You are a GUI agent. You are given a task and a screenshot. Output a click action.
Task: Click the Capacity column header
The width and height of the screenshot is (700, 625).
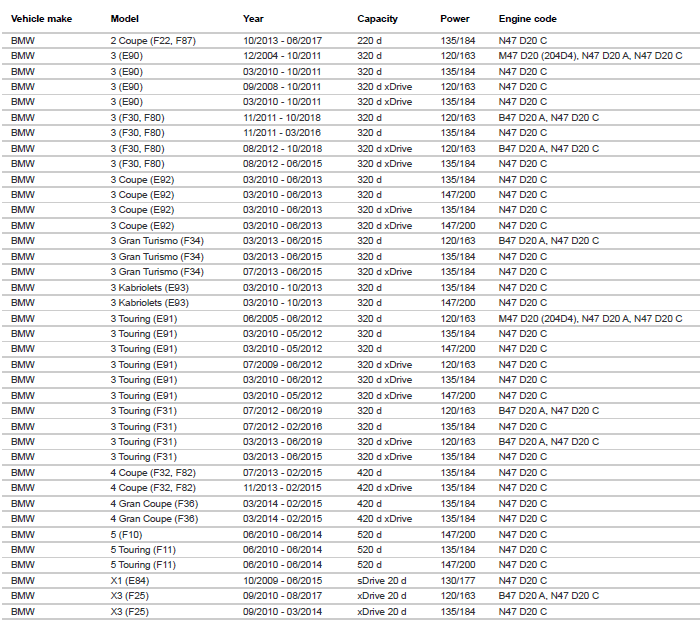click(x=377, y=19)
